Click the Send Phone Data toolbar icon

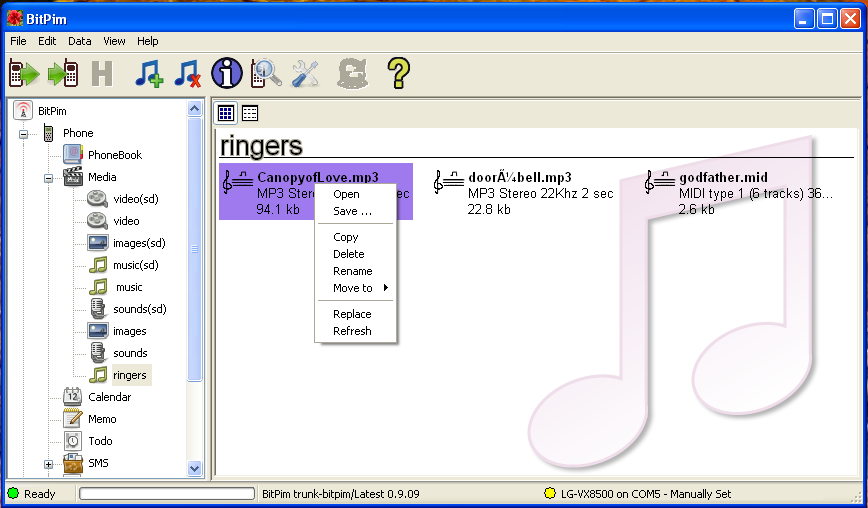click(63, 73)
